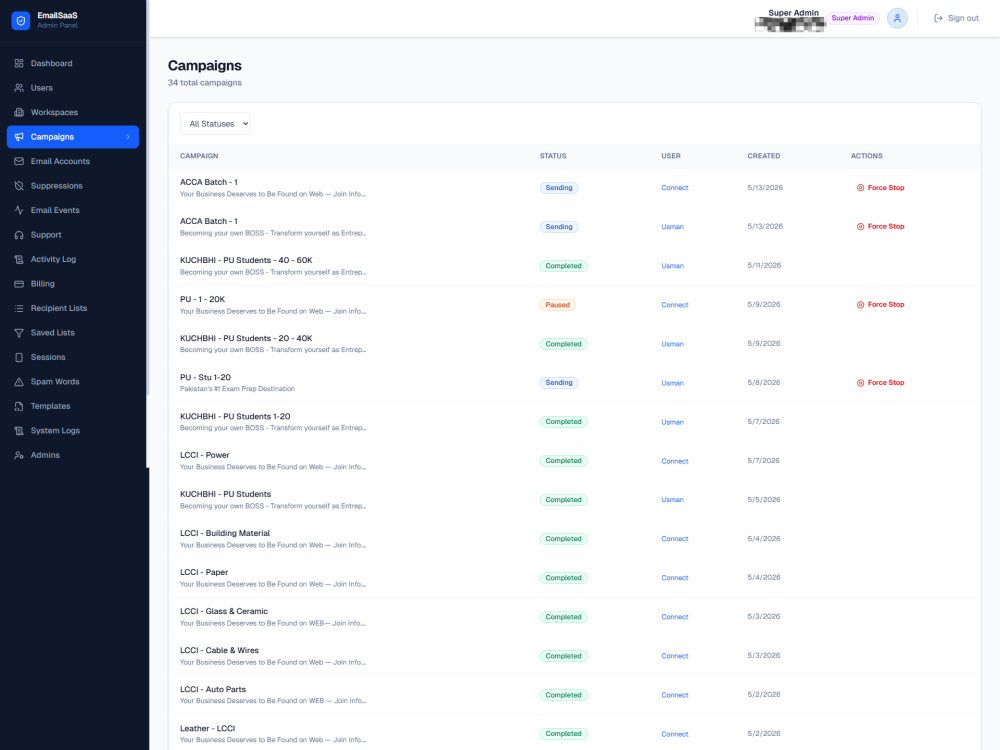Viewport: 1000px width, 750px height.
Task: Click campaign name KUCHBHI - PU Students 1-20
Action: click(x=235, y=416)
